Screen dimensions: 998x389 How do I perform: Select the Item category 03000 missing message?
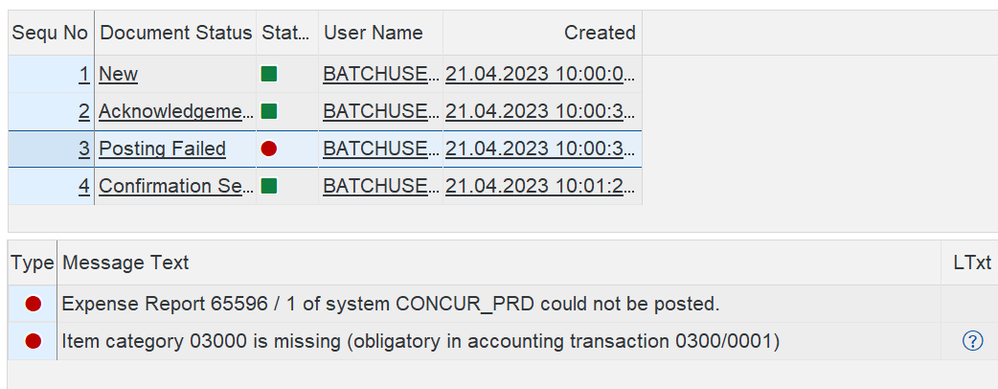[x=421, y=342]
